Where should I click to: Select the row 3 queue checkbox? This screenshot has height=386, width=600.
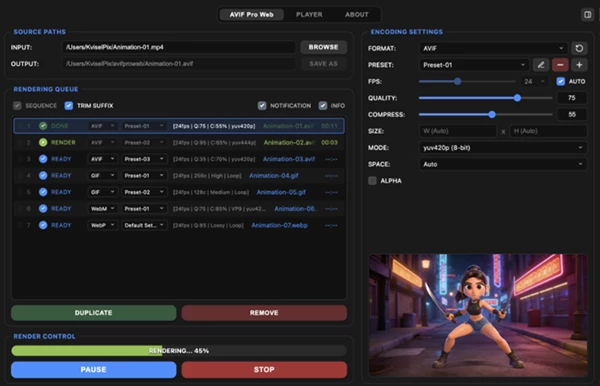point(20,159)
